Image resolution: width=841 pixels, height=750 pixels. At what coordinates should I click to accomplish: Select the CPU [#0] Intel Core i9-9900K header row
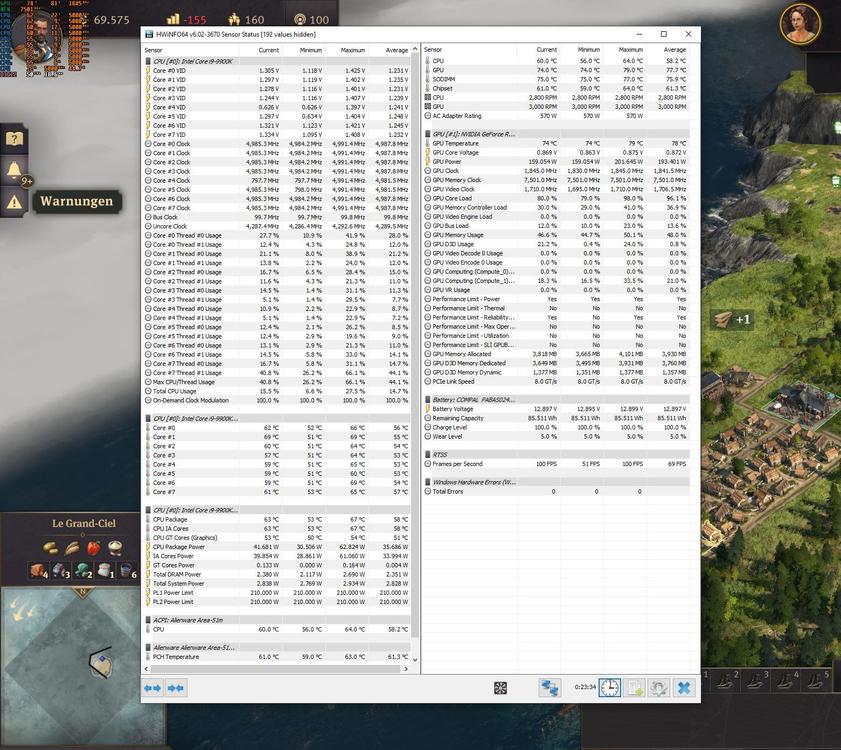point(195,61)
